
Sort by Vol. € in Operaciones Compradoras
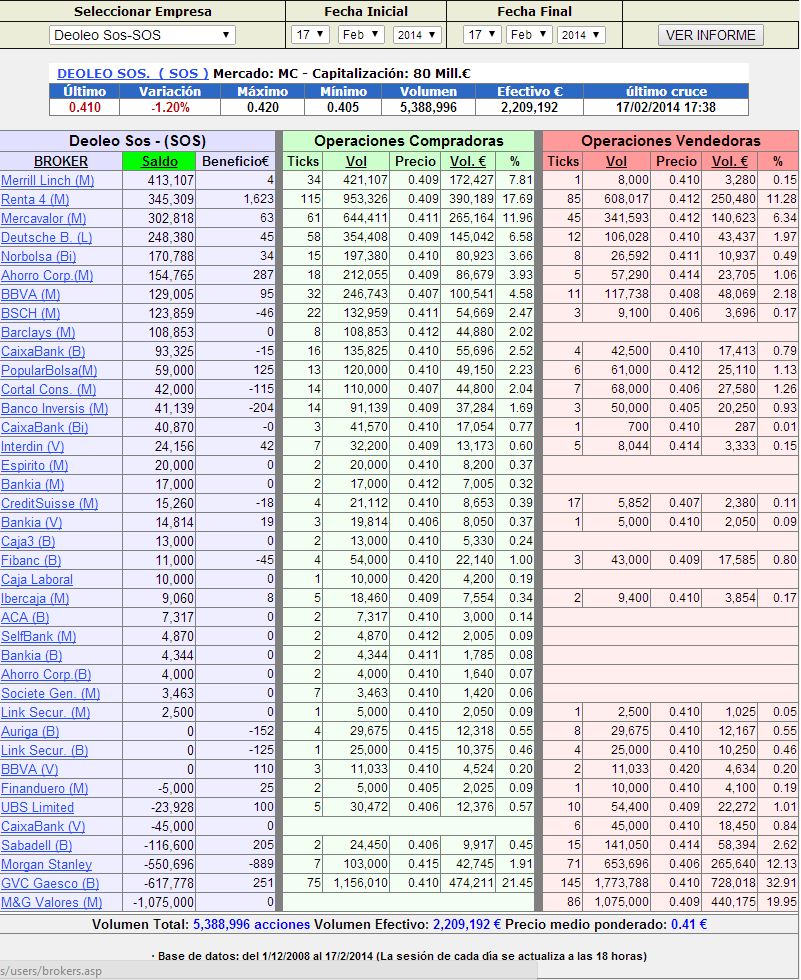coord(467,161)
